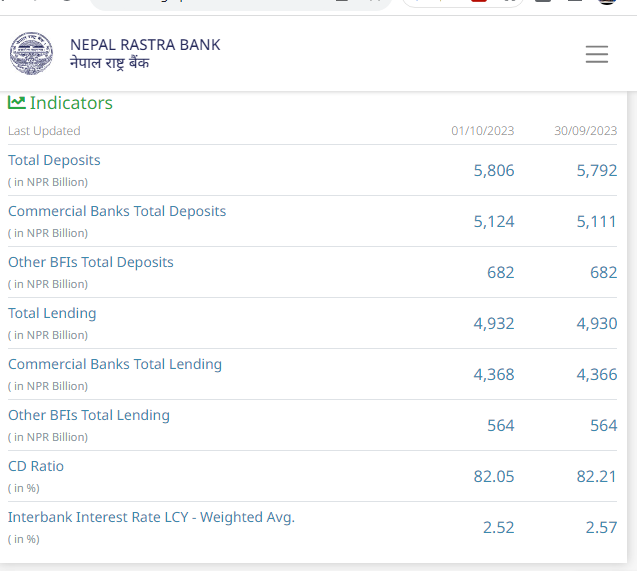Open Commercial Banks Total Deposits indicator
637x571 pixels.
[117, 211]
